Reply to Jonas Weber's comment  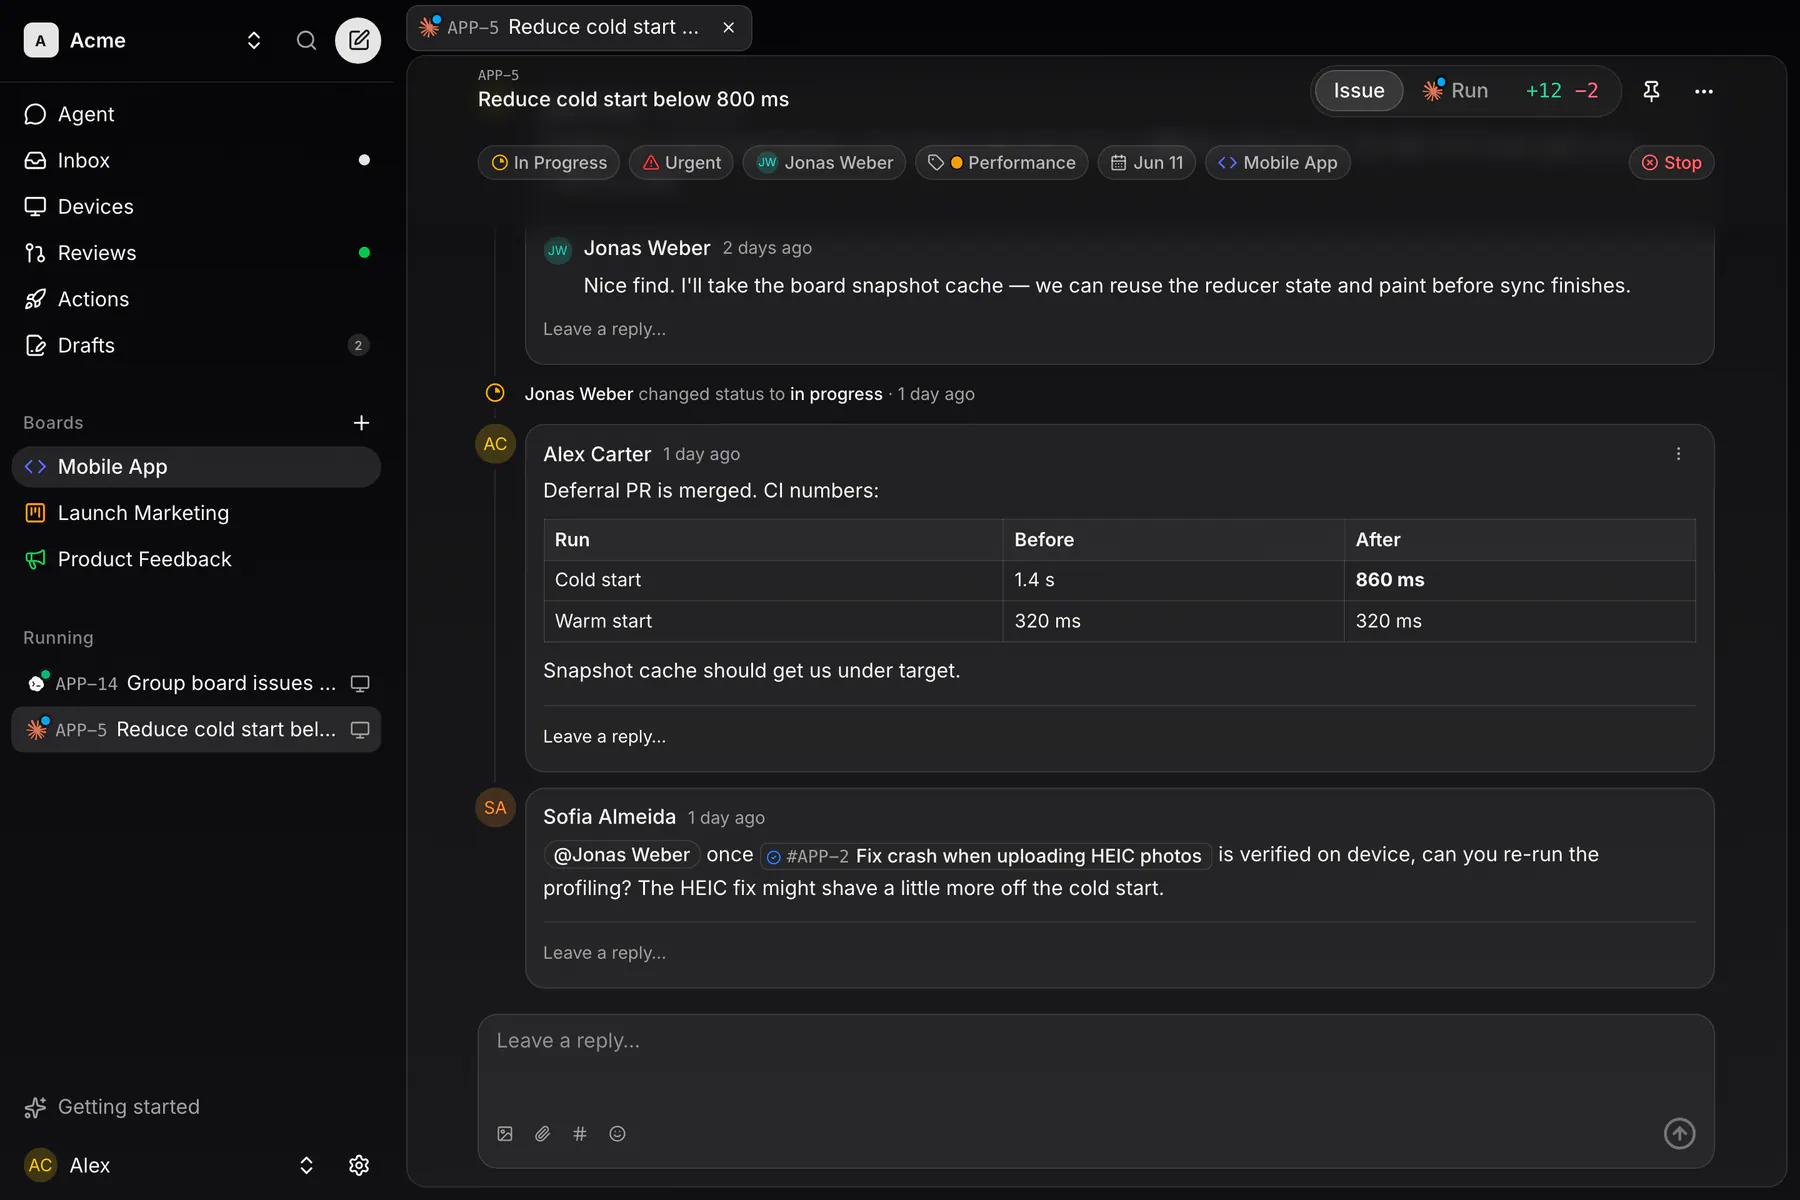click(604, 329)
